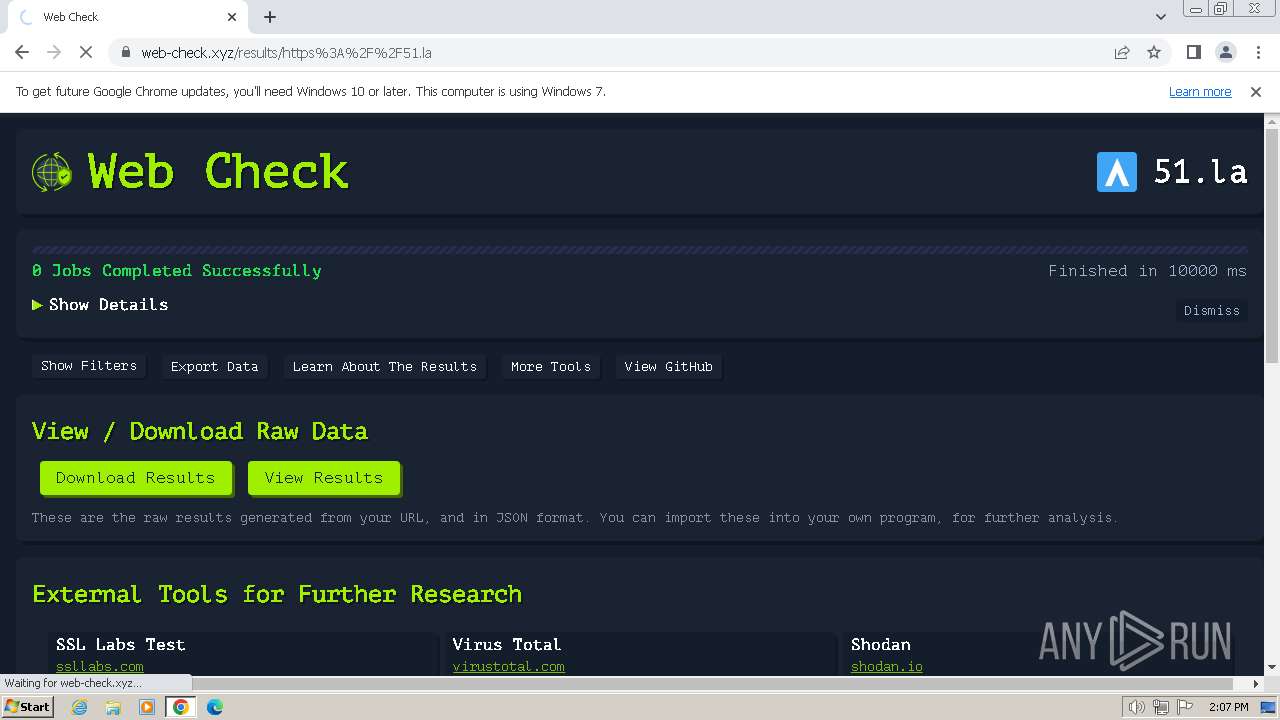Click Export Data button
Image resolution: width=1280 pixels, height=720 pixels.
pyautogui.click(x=214, y=367)
